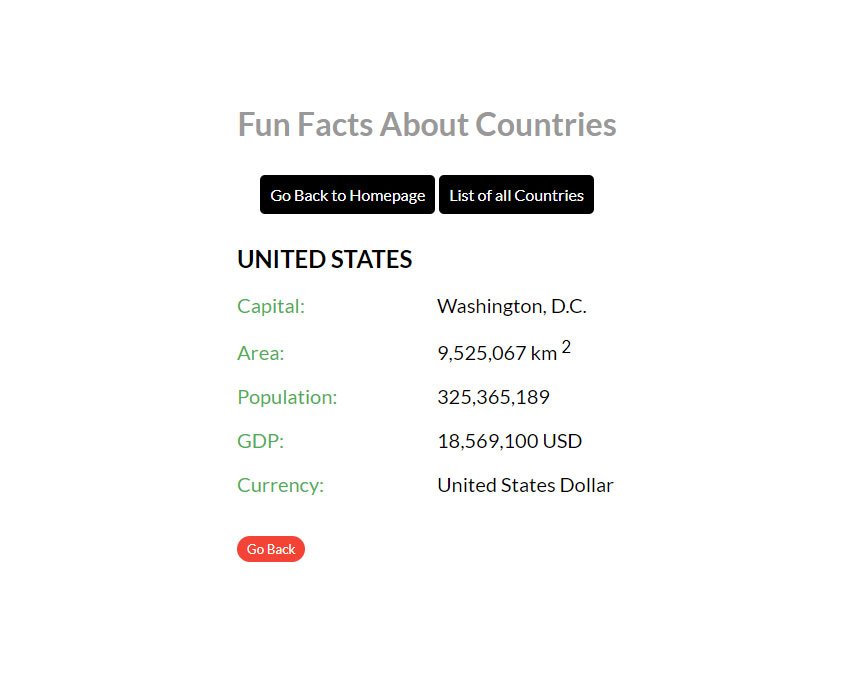Click the Go Back to Homepage button
850x700 pixels.
click(x=347, y=195)
